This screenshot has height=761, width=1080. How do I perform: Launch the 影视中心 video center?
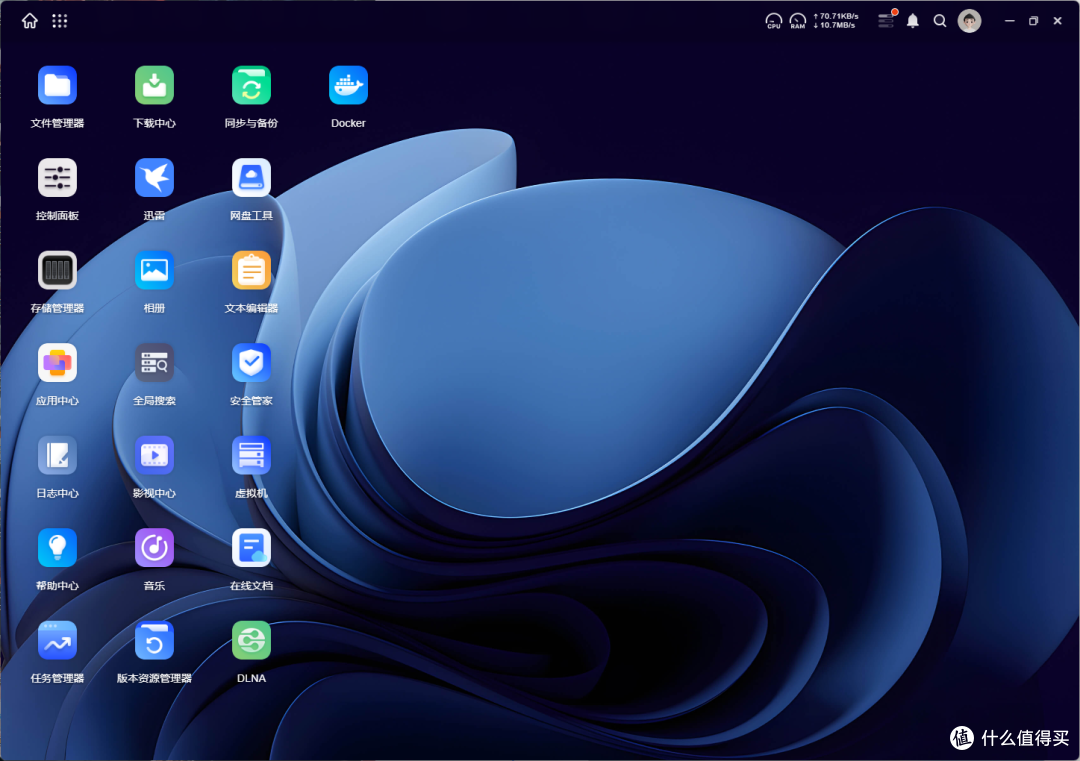tap(154, 455)
